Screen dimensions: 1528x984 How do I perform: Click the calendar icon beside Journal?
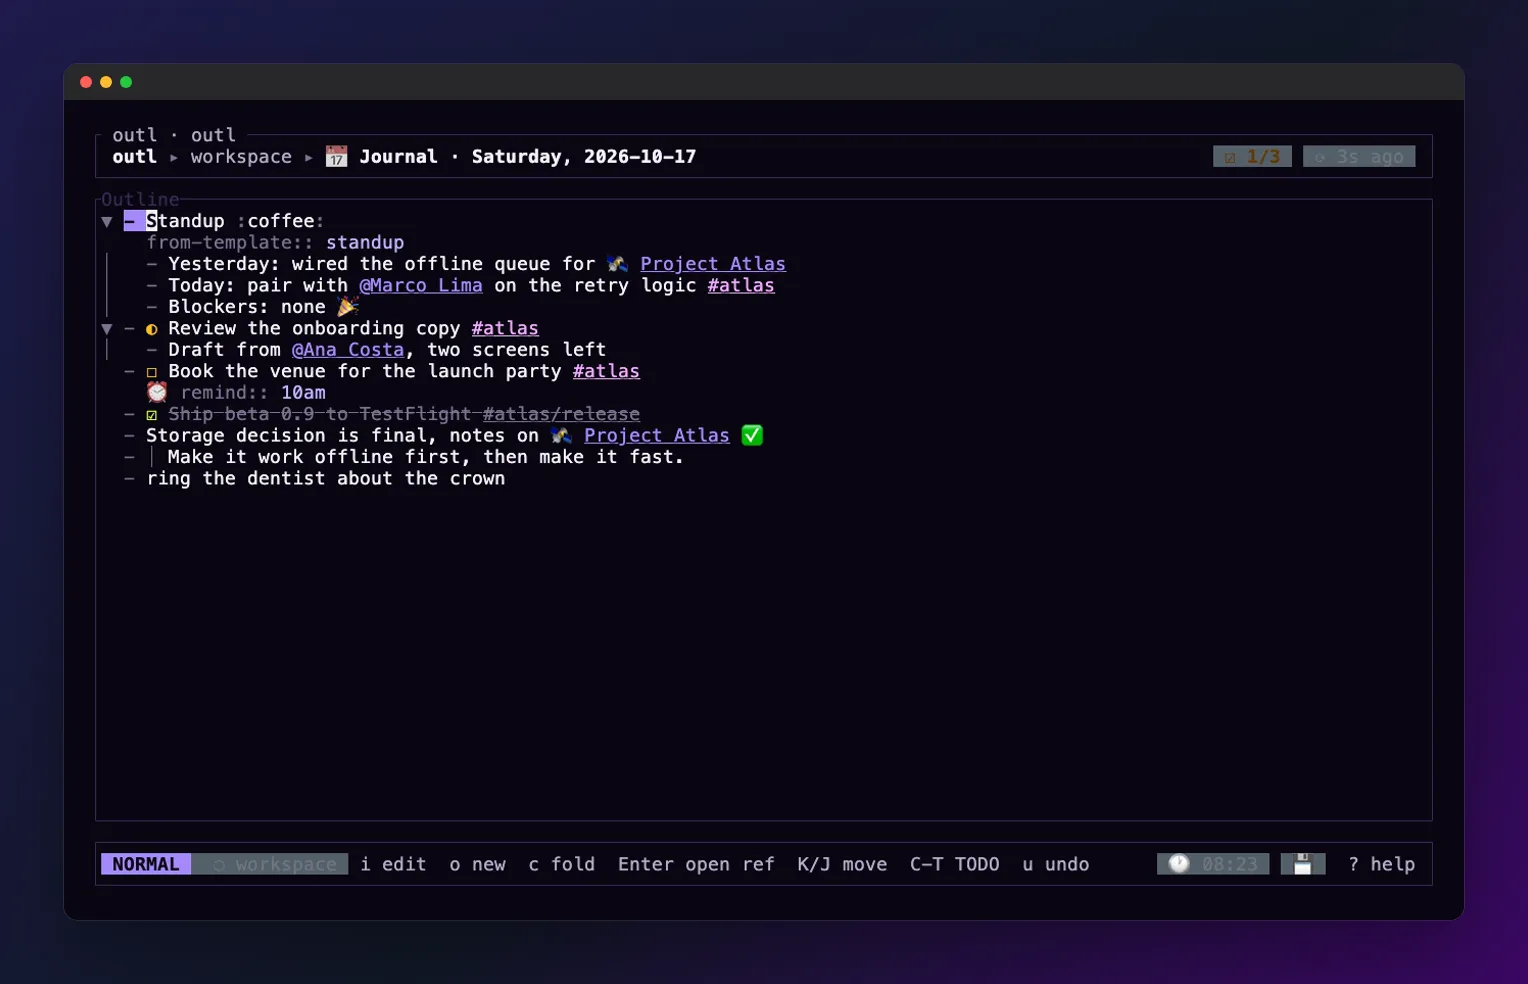(336, 157)
